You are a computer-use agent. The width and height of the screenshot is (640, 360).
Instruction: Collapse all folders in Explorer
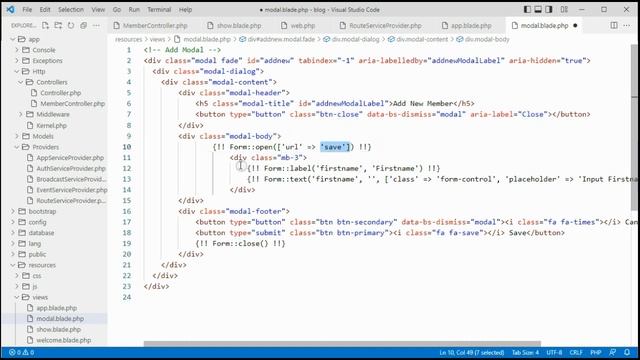(x=84, y=25)
